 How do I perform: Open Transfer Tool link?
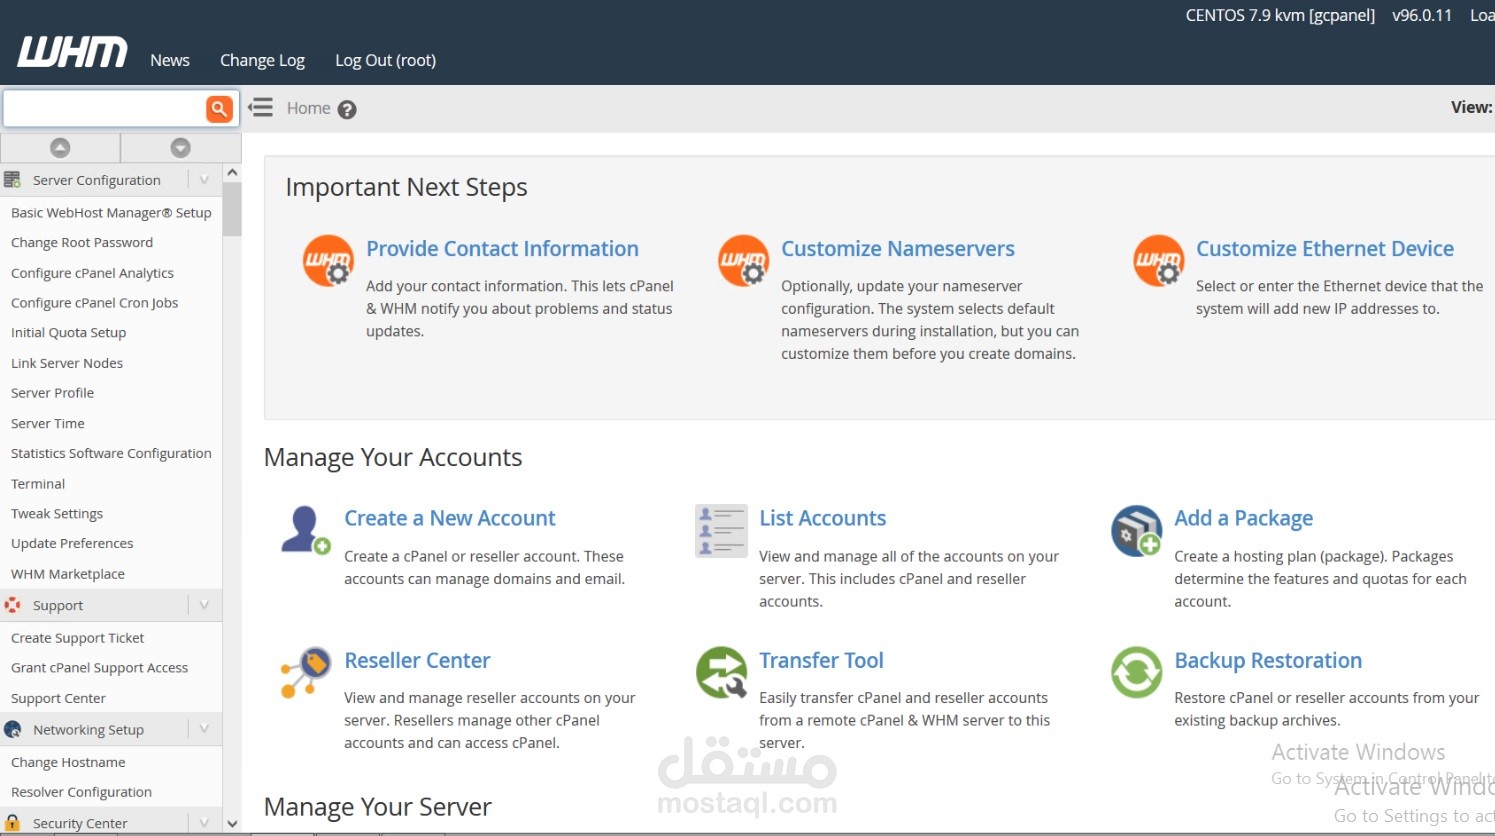click(x=821, y=660)
